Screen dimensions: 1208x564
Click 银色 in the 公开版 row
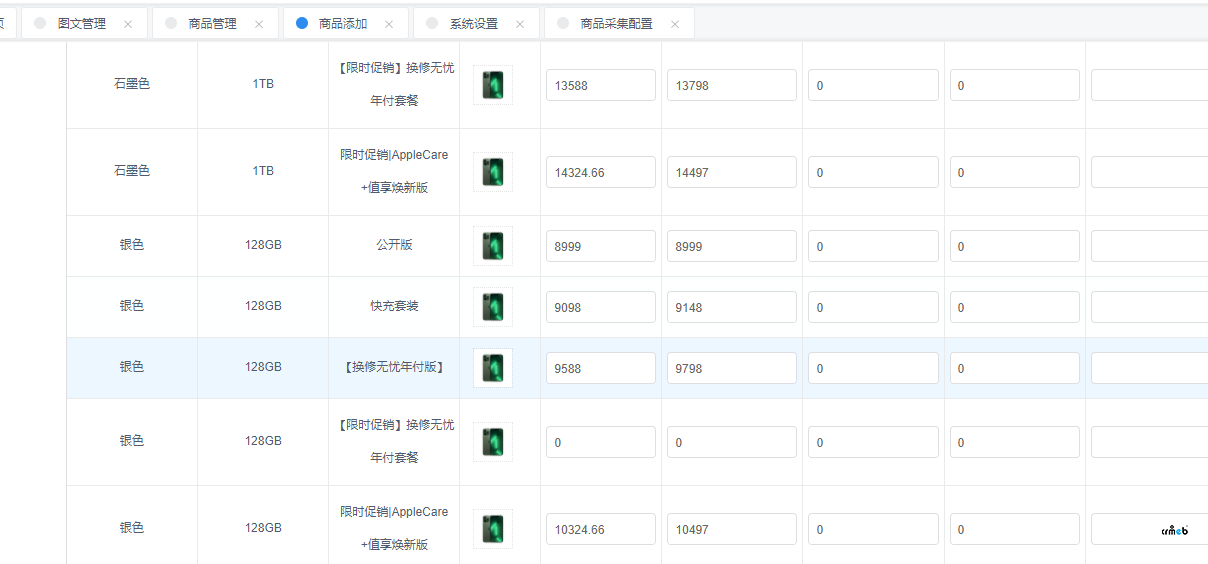coord(132,245)
